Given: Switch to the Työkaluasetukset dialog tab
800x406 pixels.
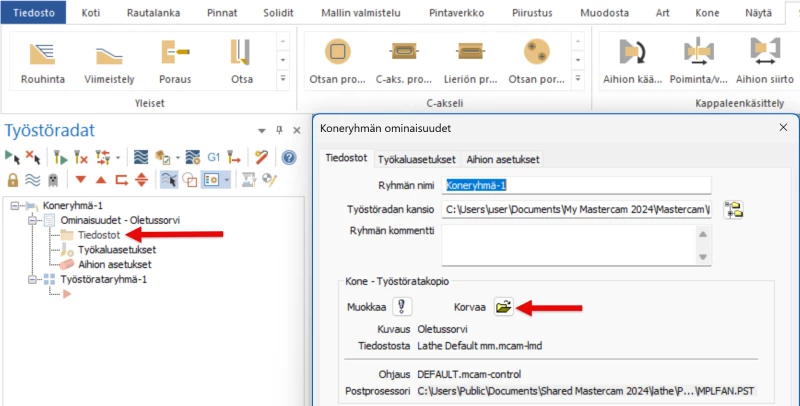Looking at the screenshot, I should click(x=415, y=159).
